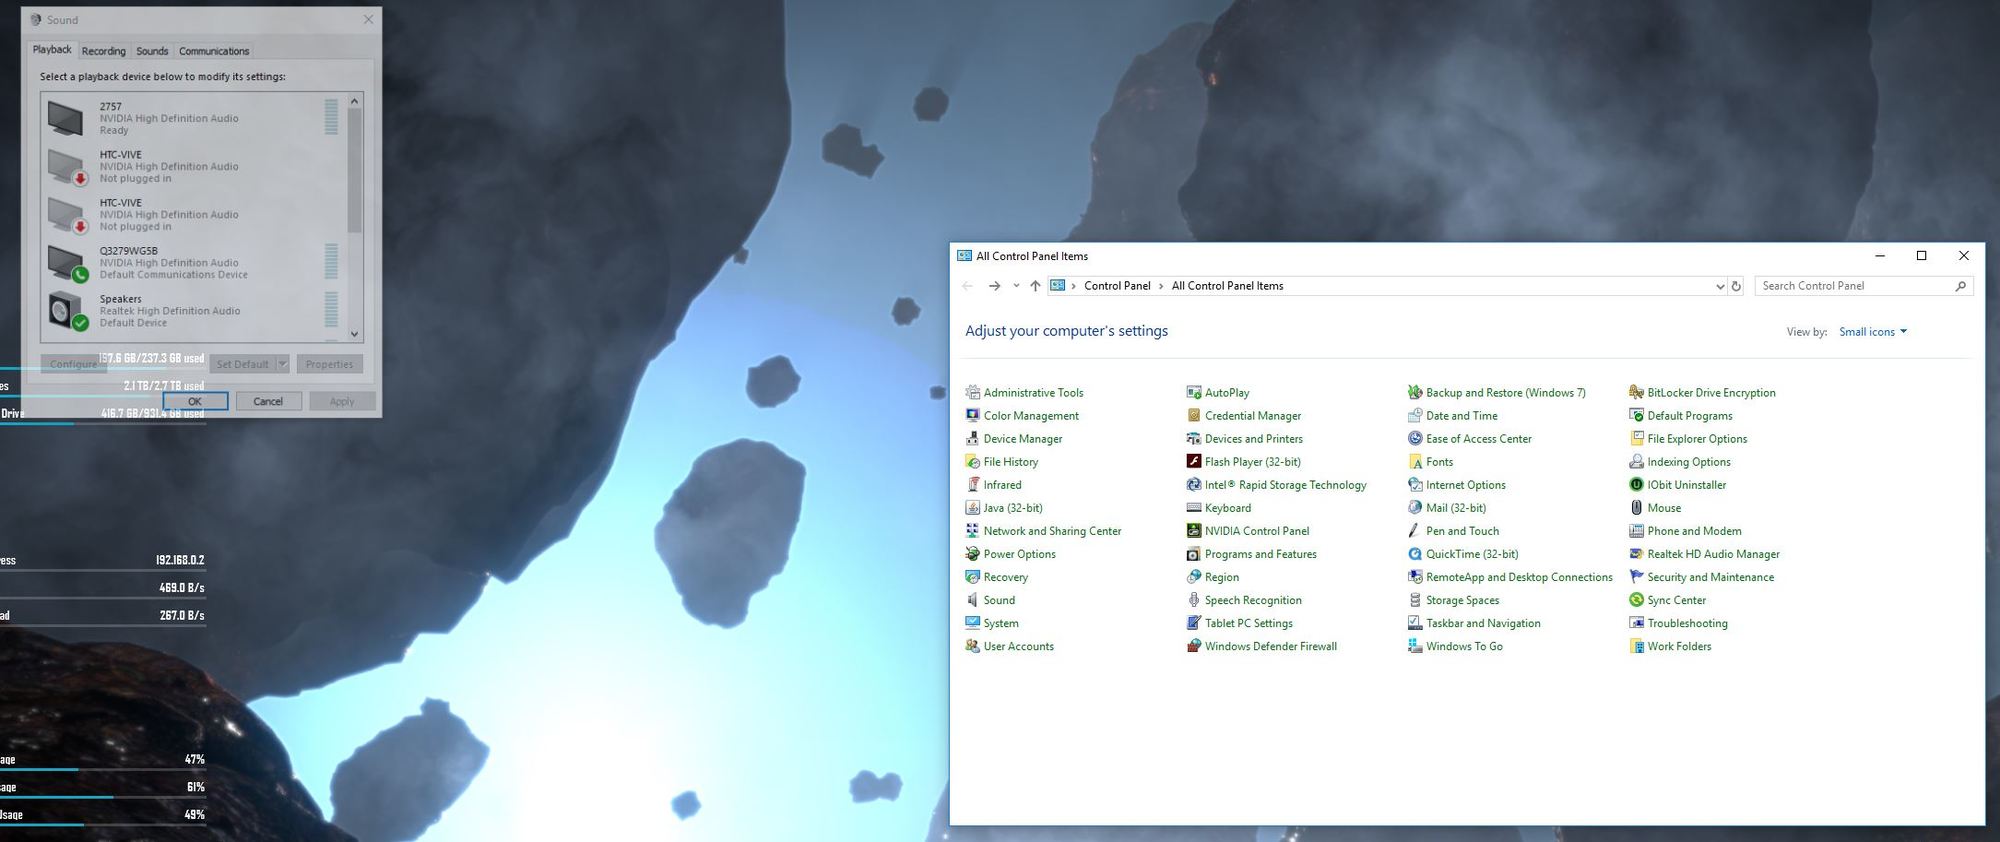Expand the address bar history dropdown
The image size is (2000, 842).
click(1719, 286)
